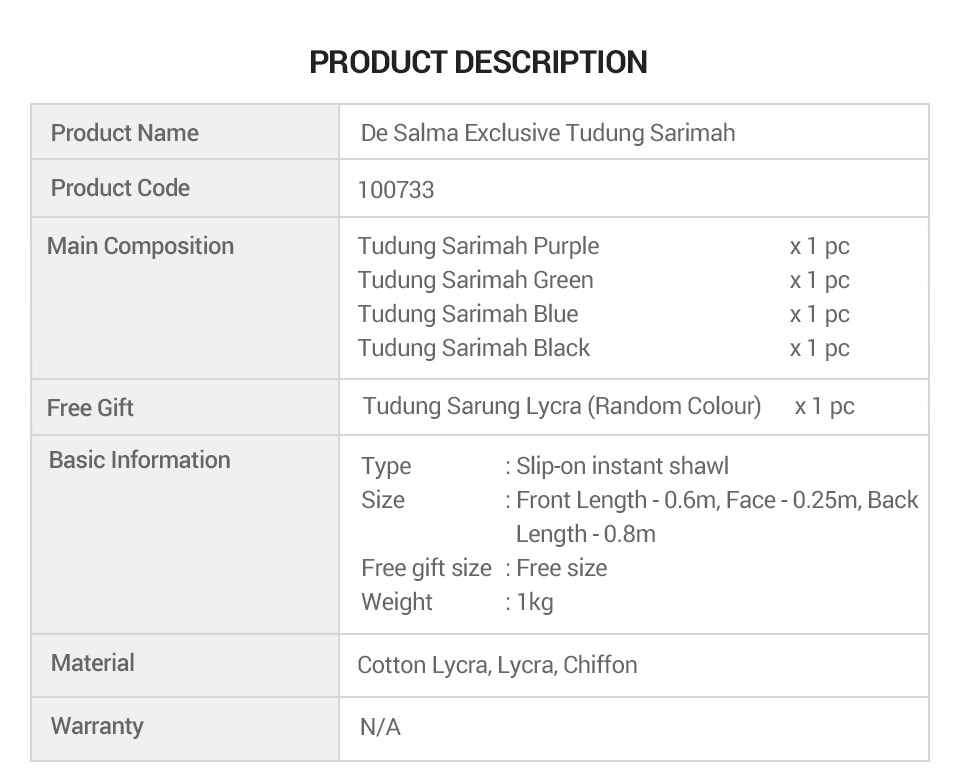Select the Main Composition label
This screenshot has width=960, height=780.
(x=140, y=246)
